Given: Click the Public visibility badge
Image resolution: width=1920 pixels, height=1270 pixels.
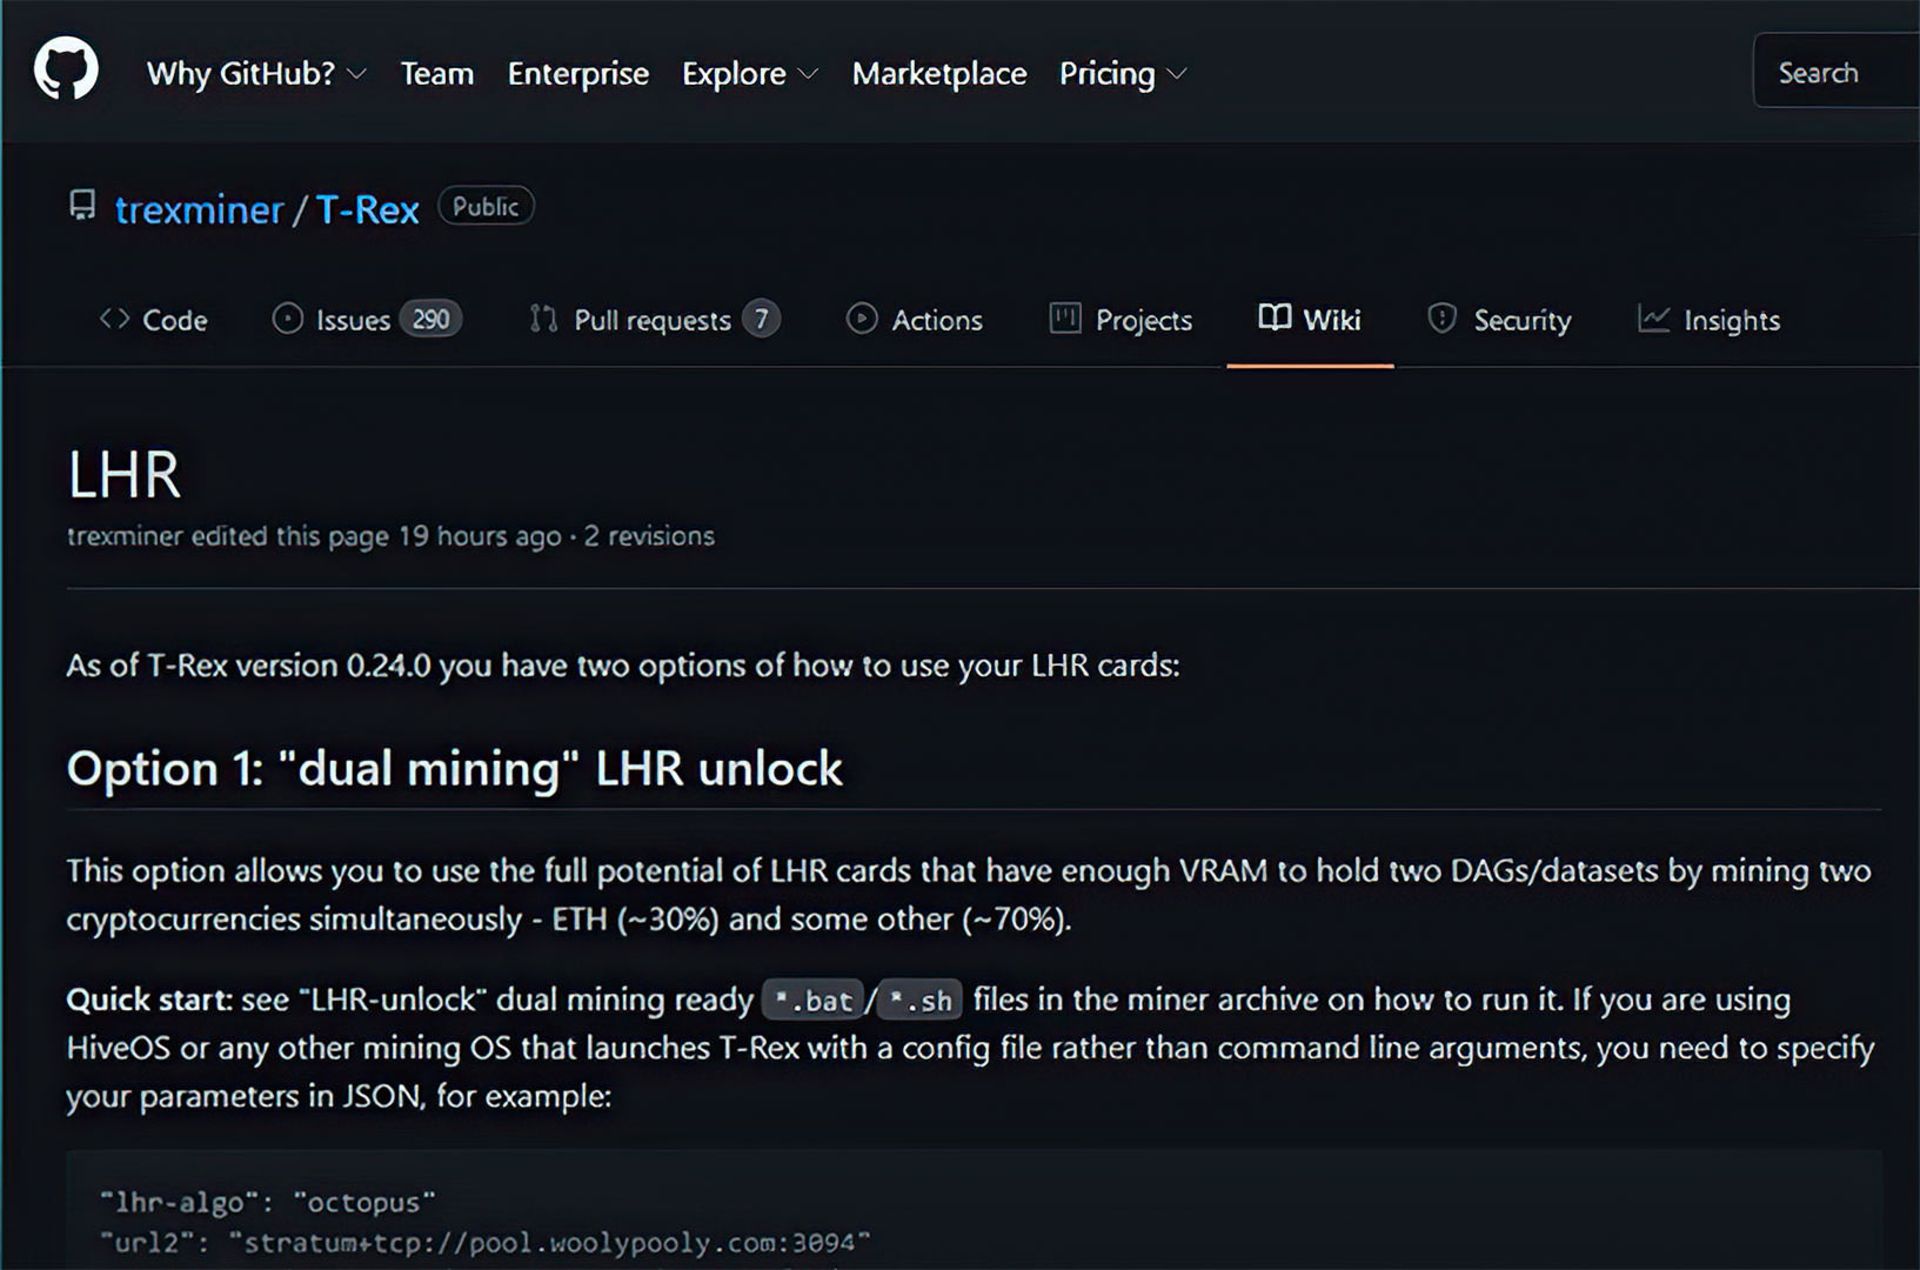Looking at the screenshot, I should coord(486,206).
